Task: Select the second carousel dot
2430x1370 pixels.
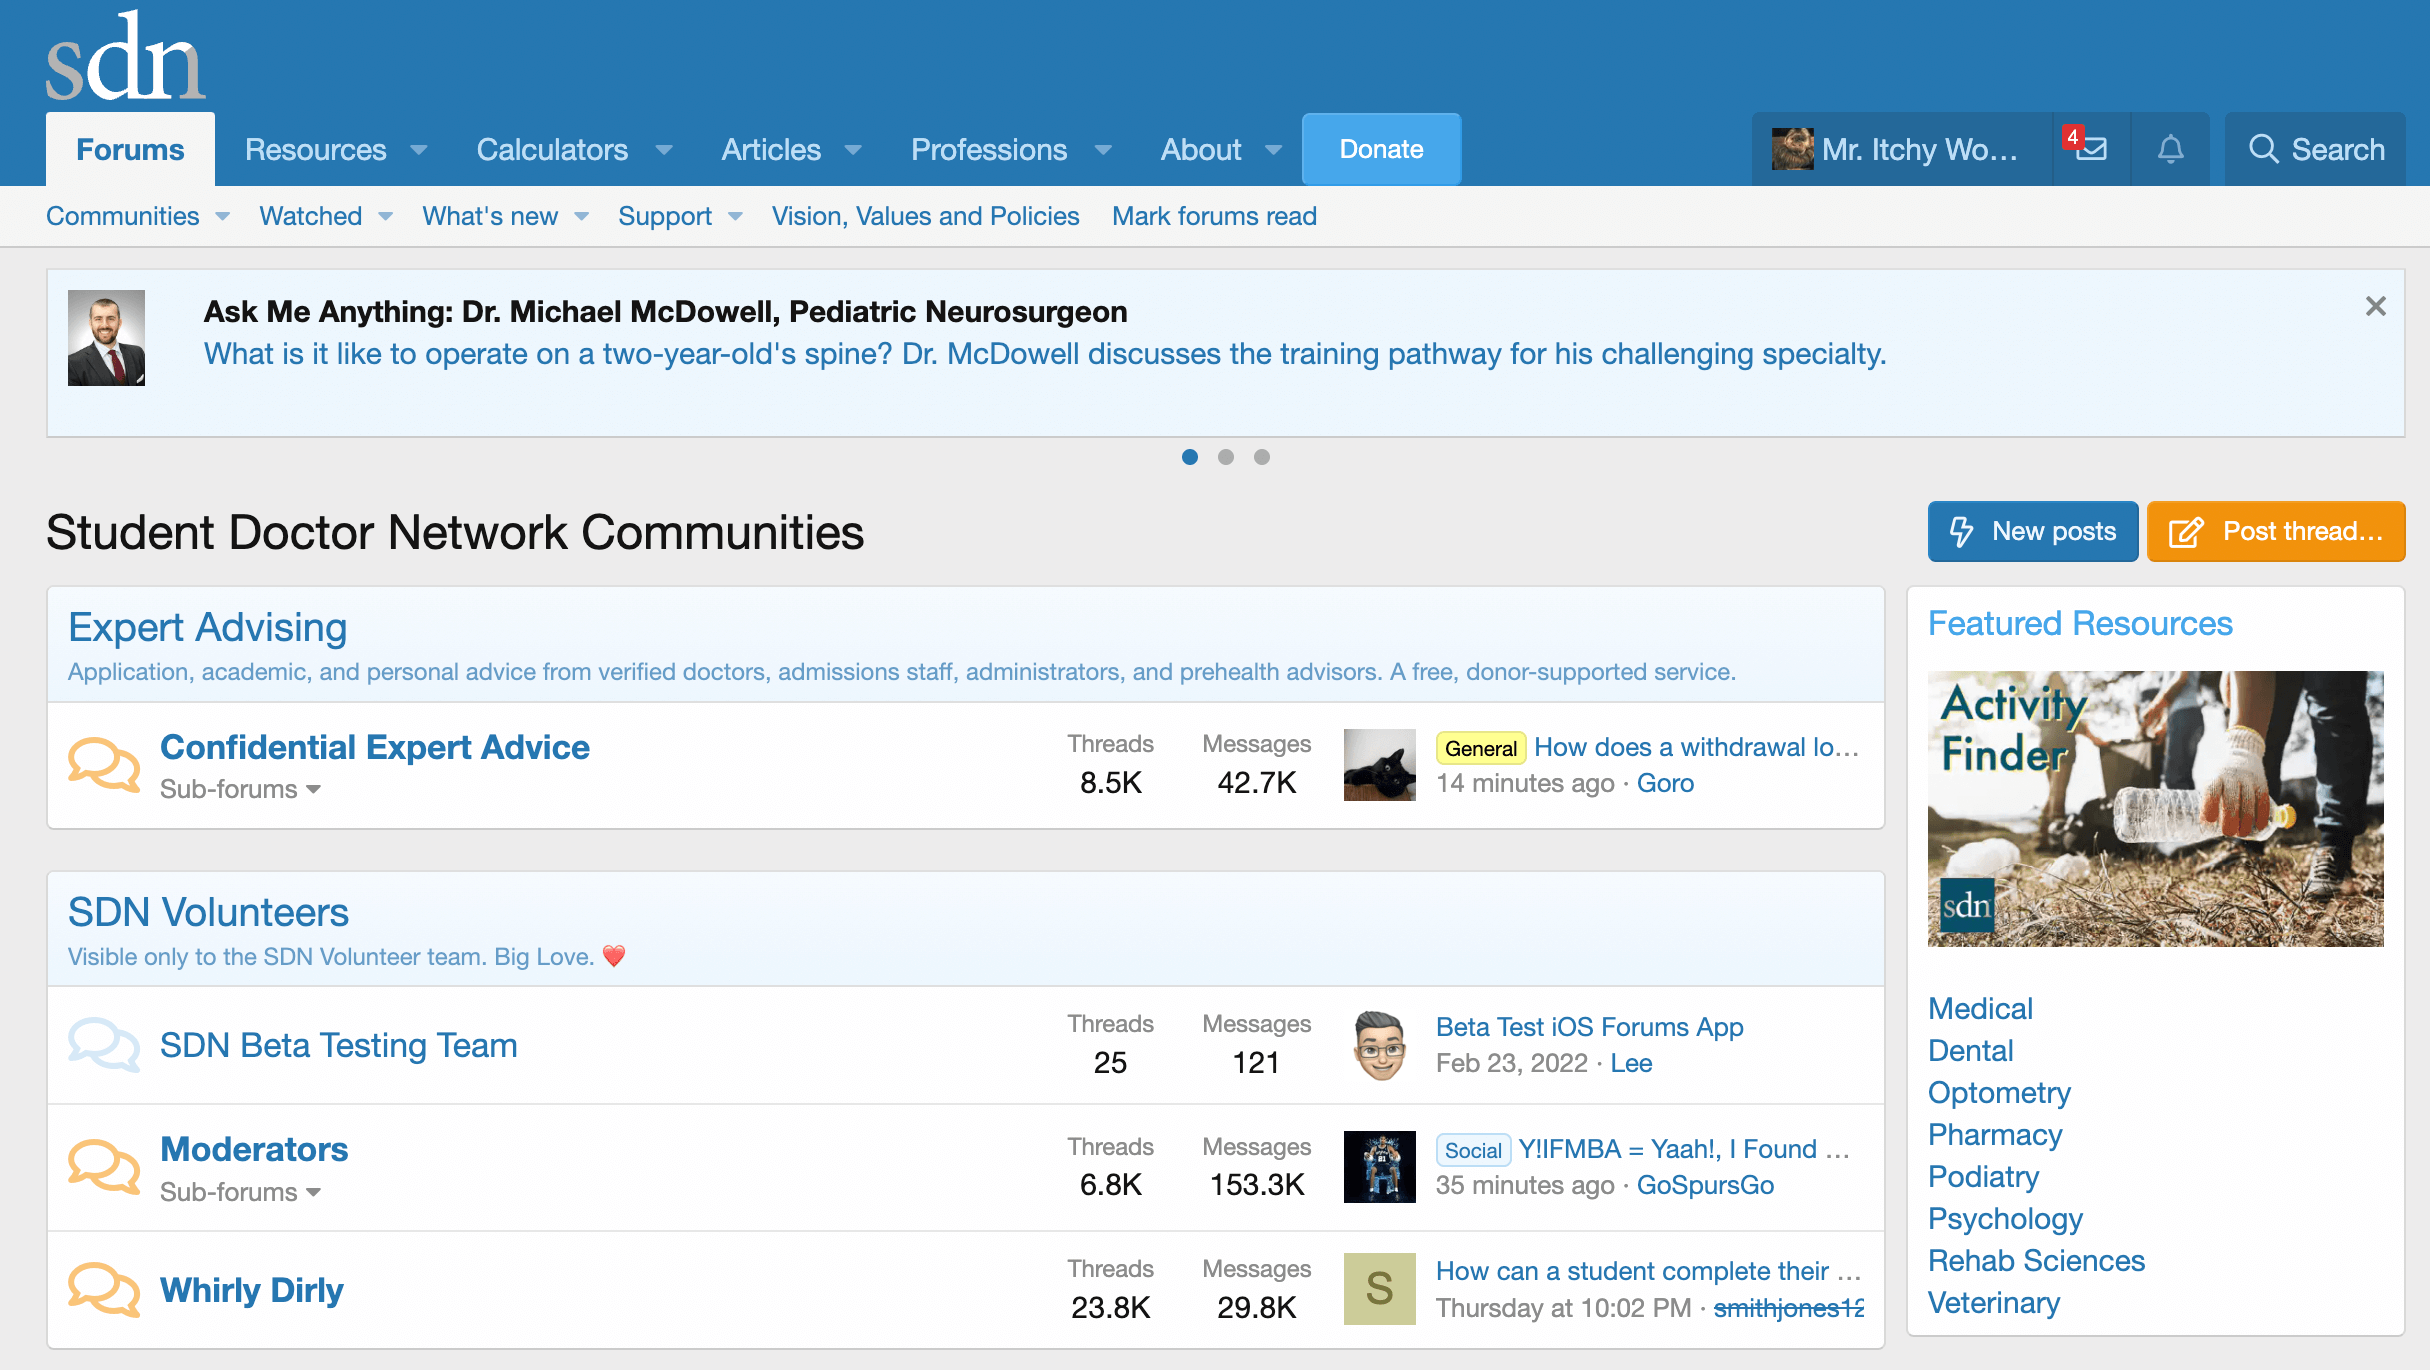Action: (x=1225, y=457)
